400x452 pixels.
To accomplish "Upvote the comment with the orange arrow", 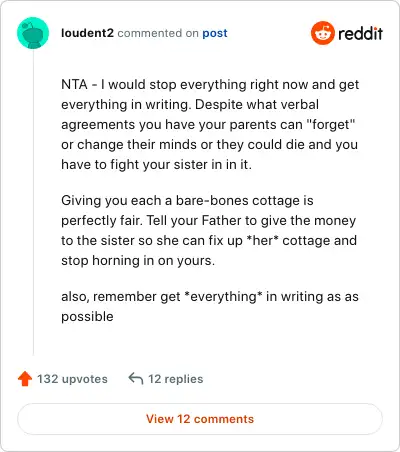I will tap(25, 379).
